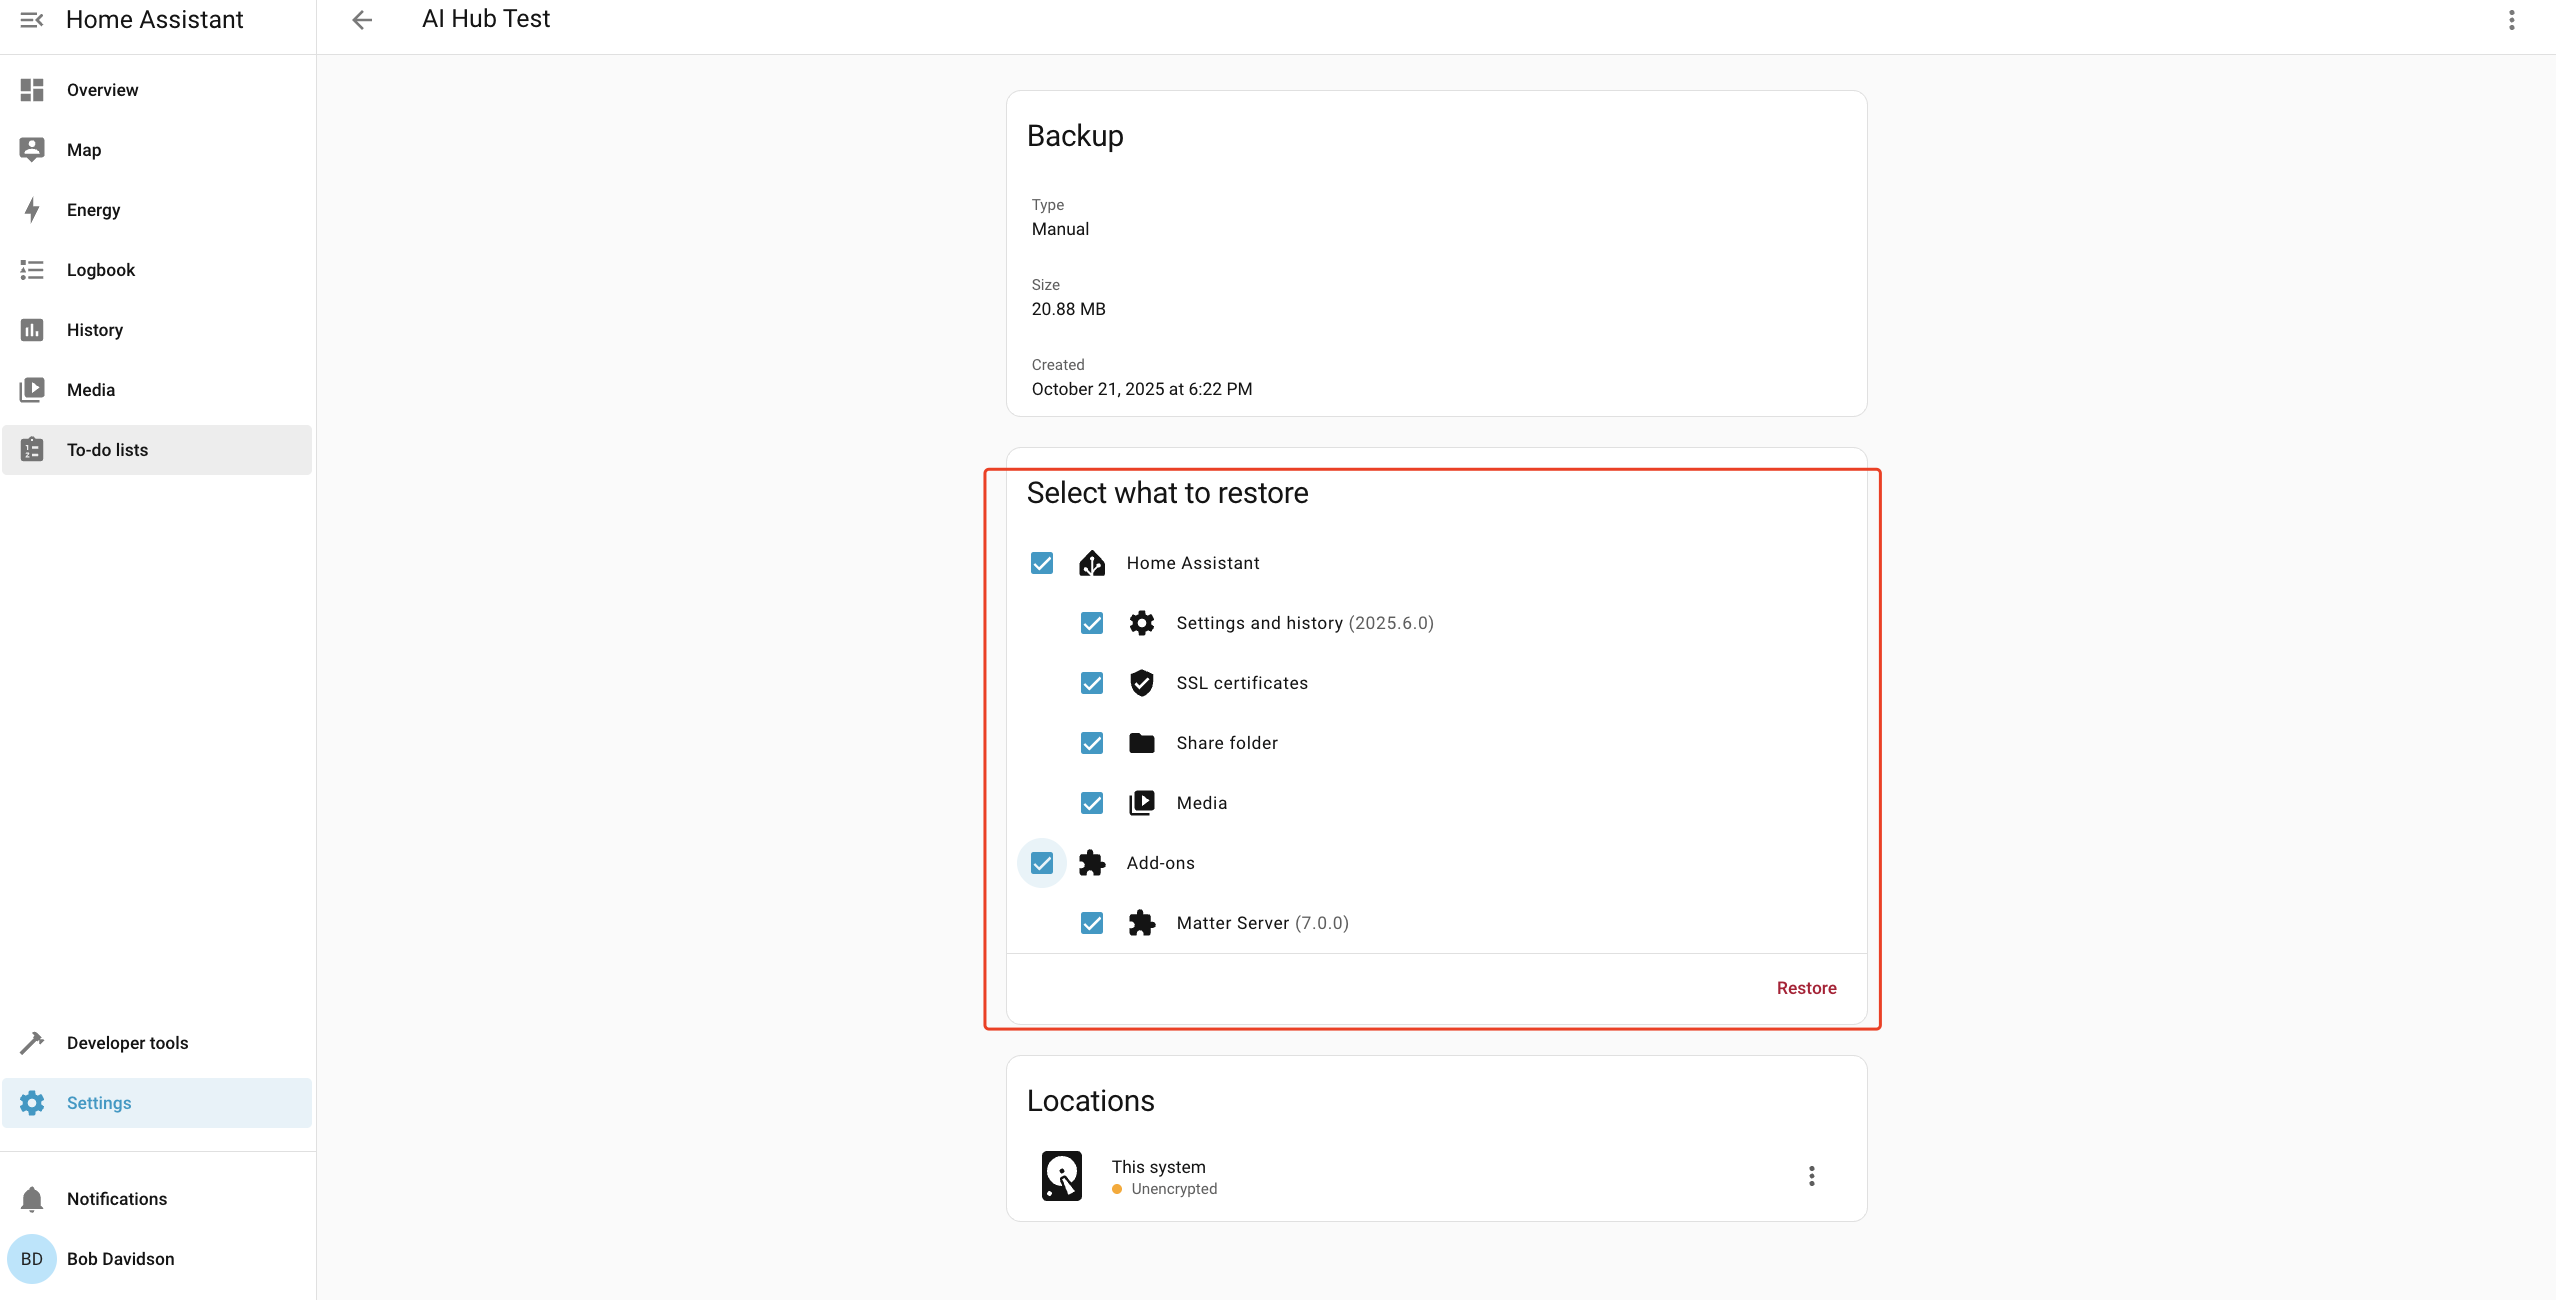The width and height of the screenshot is (2556, 1300).
Task: Click the Media sidebar icon
Action: point(32,390)
